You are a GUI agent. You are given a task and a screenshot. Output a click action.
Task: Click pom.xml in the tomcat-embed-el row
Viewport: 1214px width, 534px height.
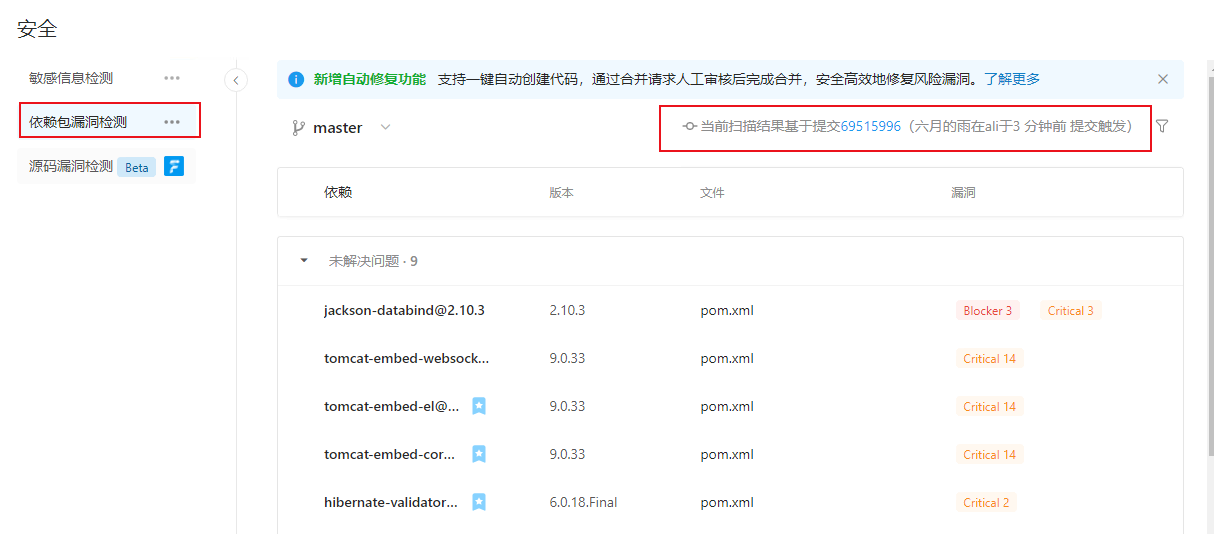click(x=727, y=406)
